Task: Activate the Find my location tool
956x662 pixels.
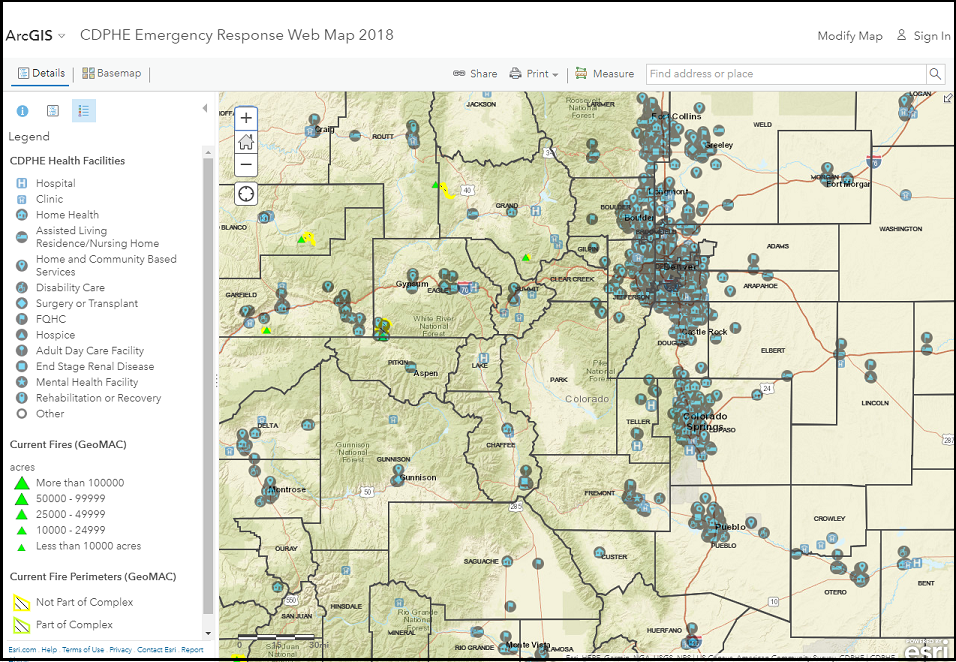Action: [245, 193]
